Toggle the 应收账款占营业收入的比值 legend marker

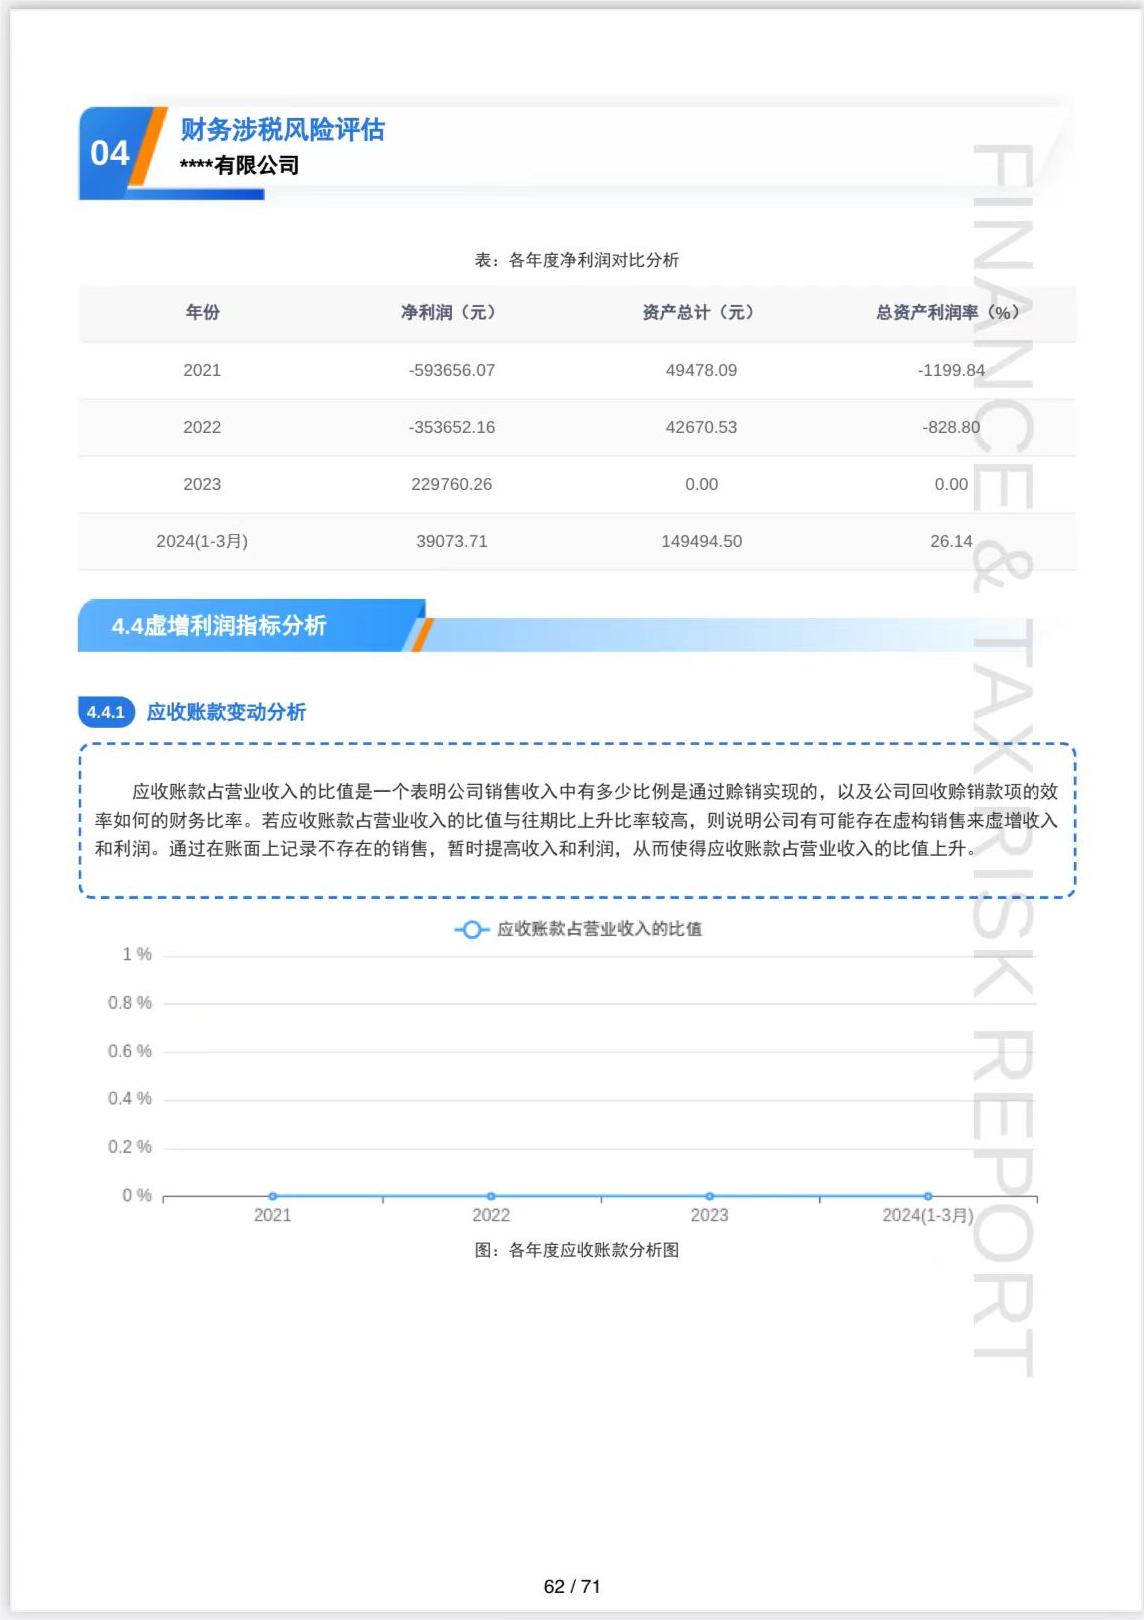(471, 930)
